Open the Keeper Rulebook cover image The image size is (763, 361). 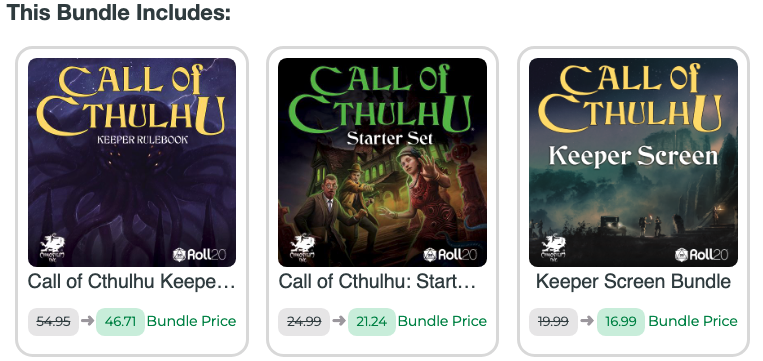(x=132, y=162)
